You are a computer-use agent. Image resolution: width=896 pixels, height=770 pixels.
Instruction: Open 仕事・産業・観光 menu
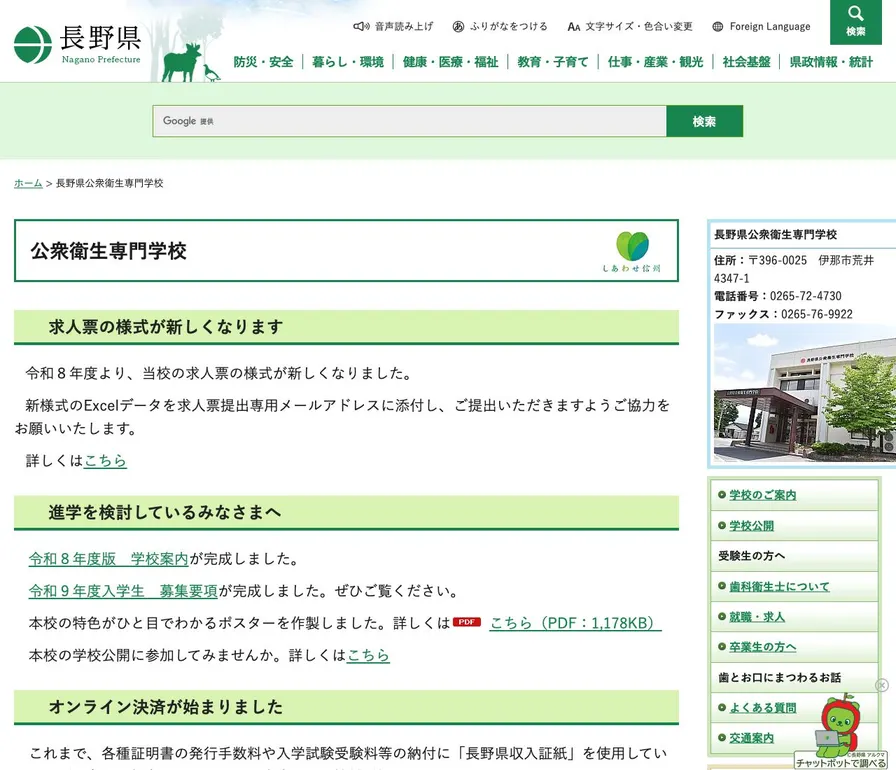coord(655,62)
